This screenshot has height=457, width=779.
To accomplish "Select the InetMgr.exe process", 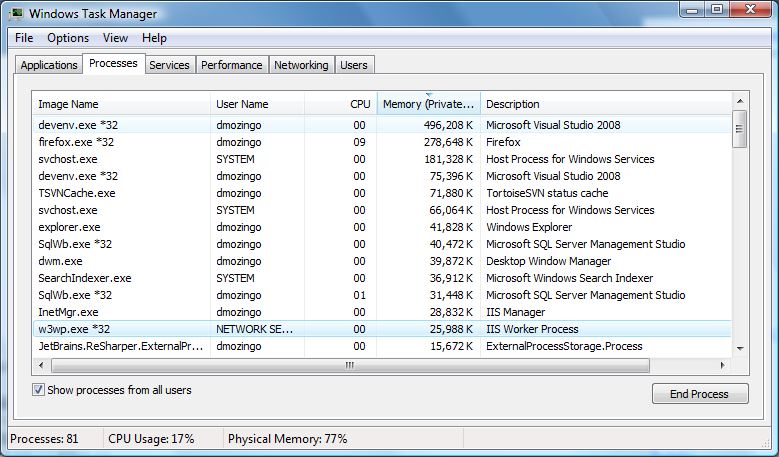I will point(382,312).
